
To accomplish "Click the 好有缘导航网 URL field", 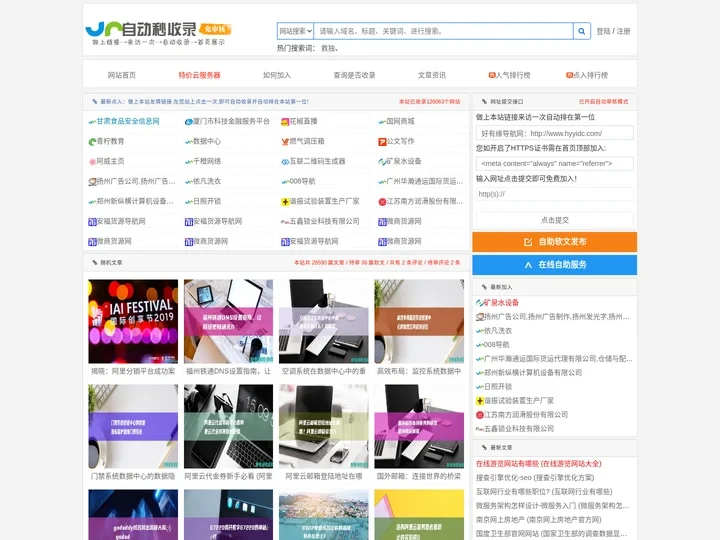I will [555, 133].
